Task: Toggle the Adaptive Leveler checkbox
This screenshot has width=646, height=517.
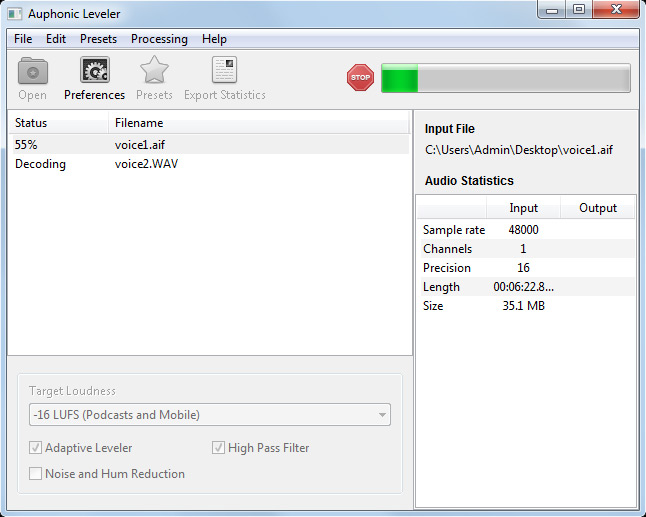Action: [x=36, y=448]
